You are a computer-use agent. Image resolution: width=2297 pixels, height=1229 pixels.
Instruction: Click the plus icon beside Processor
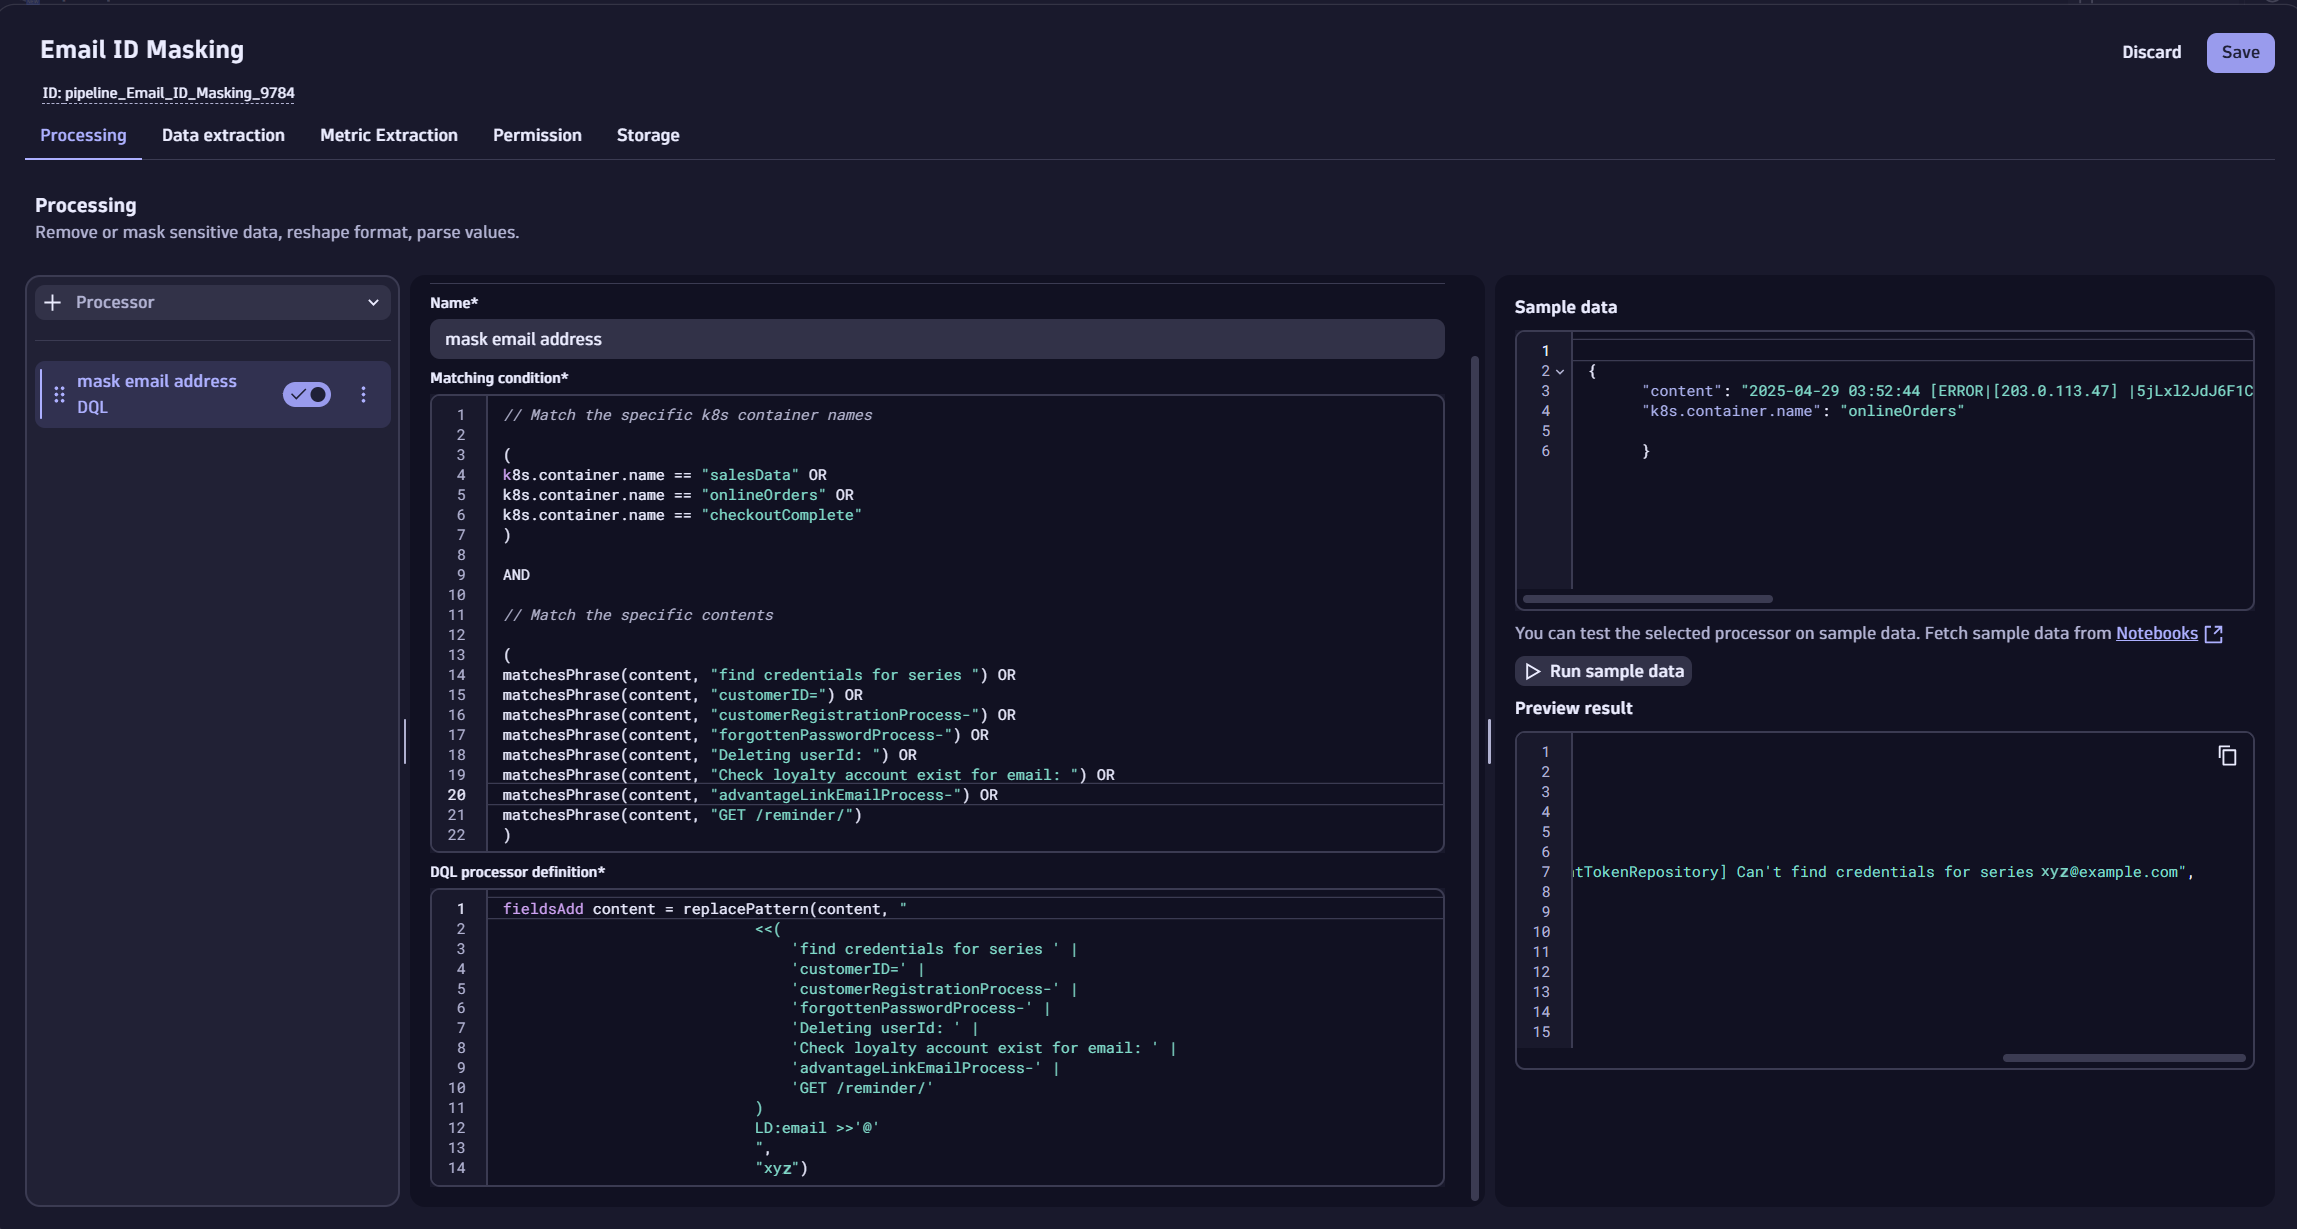point(53,302)
